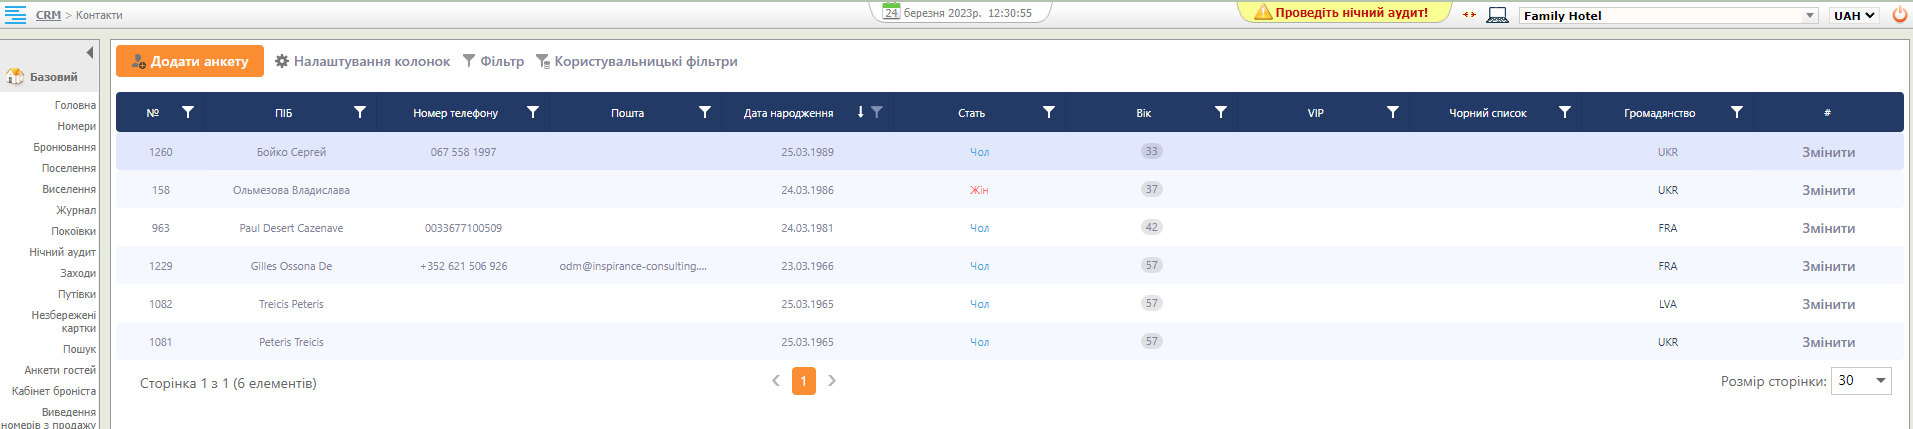Open filter on Стать column
The height and width of the screenshot is (429, 1913).
tap(1049, 112)
